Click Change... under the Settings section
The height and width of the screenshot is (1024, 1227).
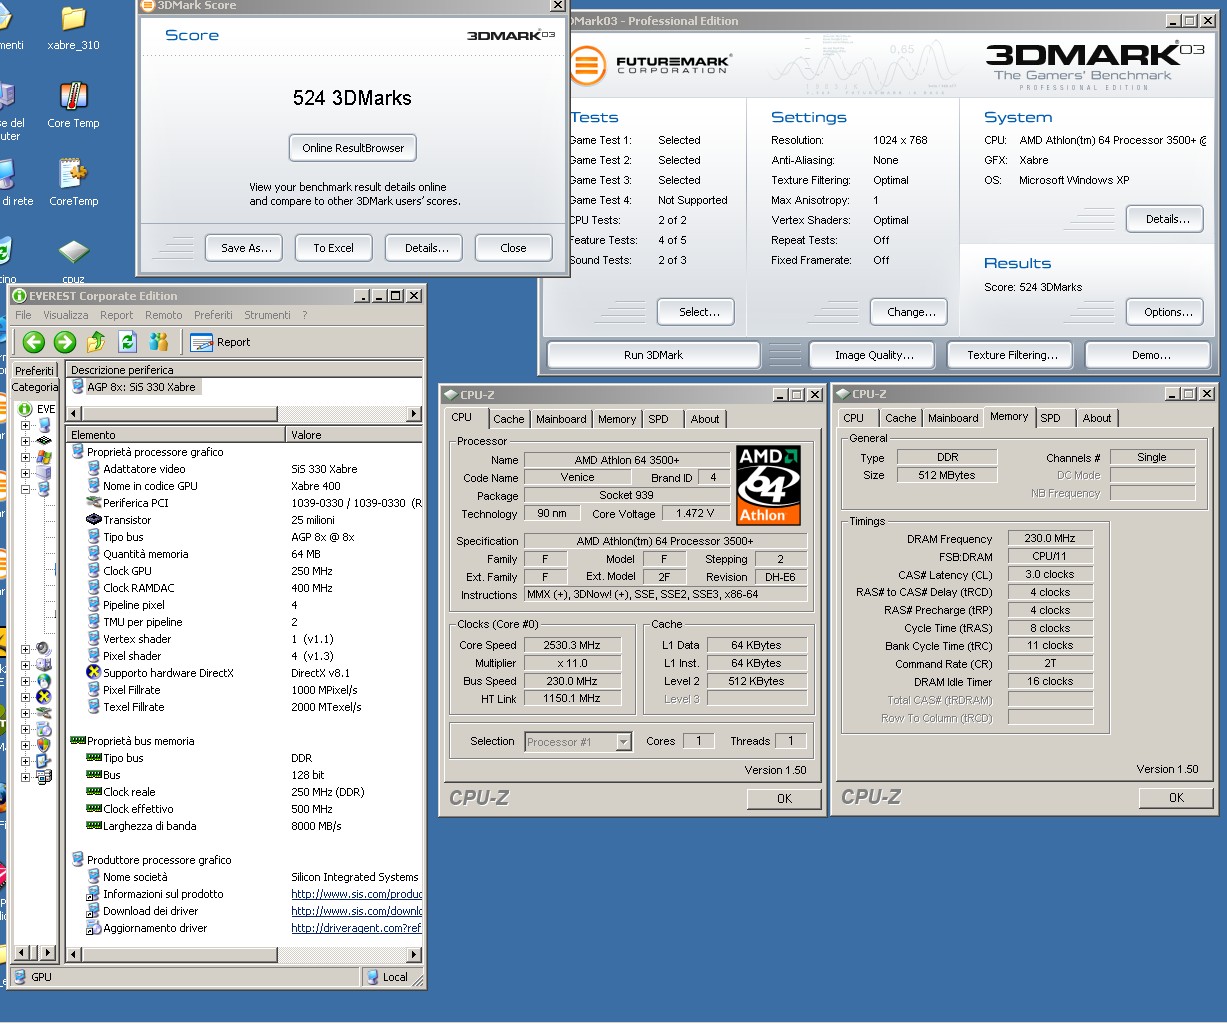[911, 312]
